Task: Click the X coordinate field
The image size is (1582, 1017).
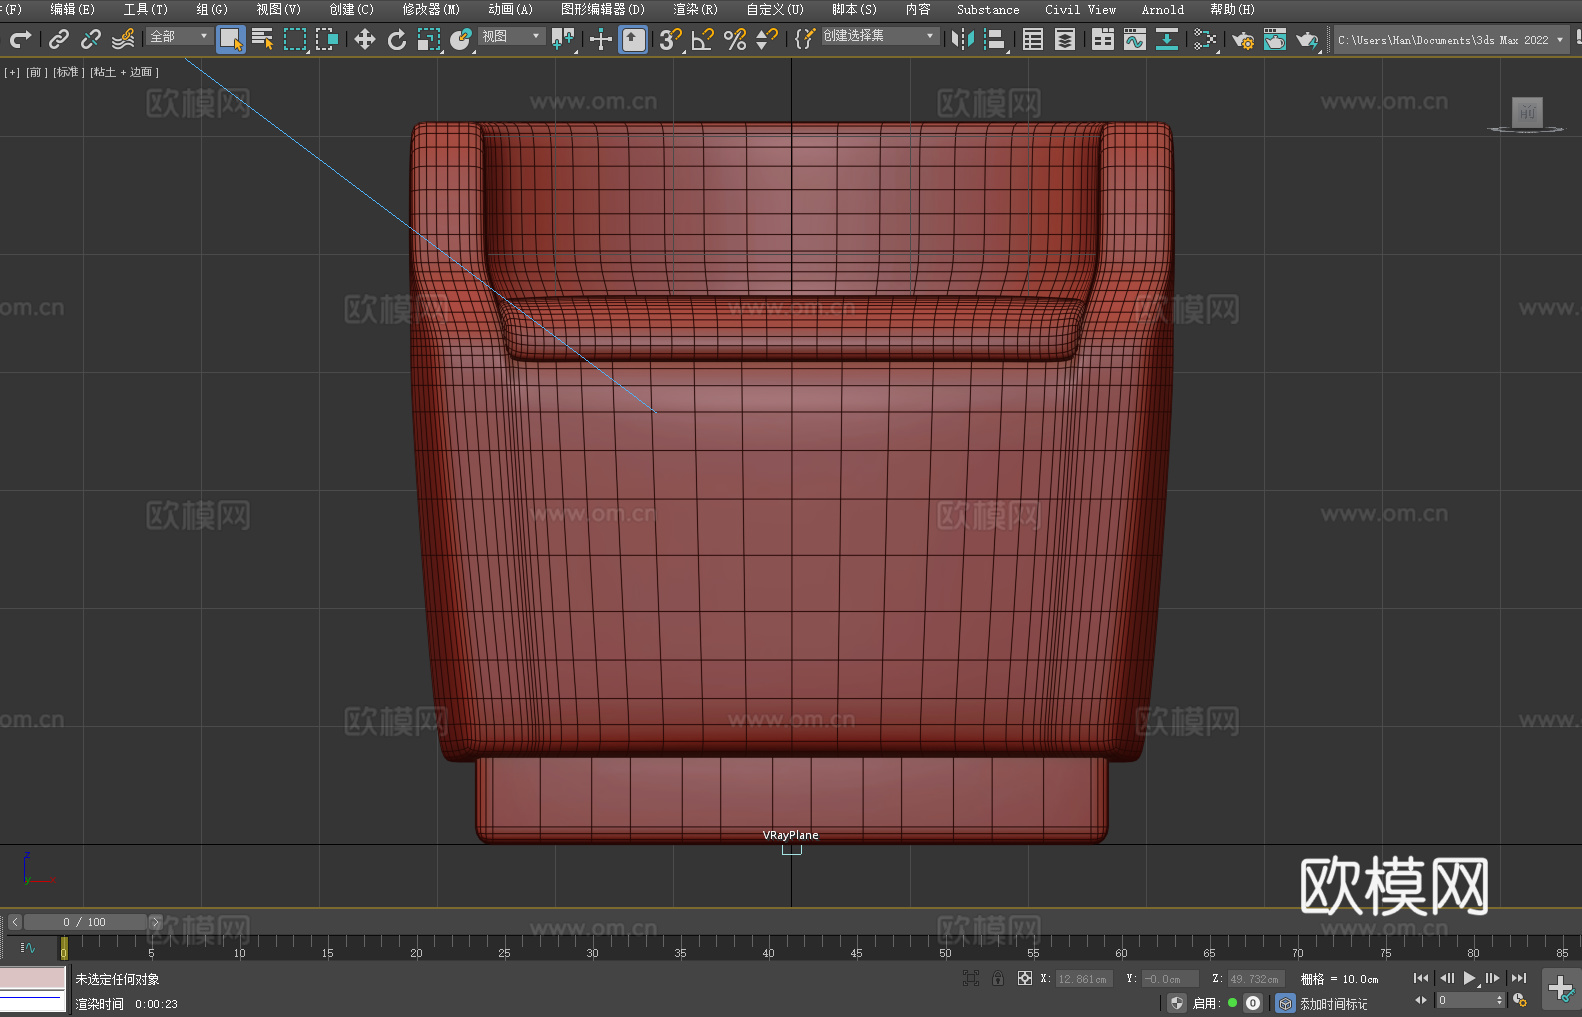Action: 1084,979
